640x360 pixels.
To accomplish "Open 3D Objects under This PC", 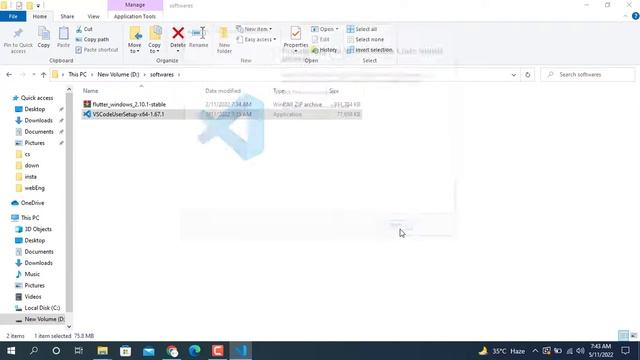I will pos(38,229).
